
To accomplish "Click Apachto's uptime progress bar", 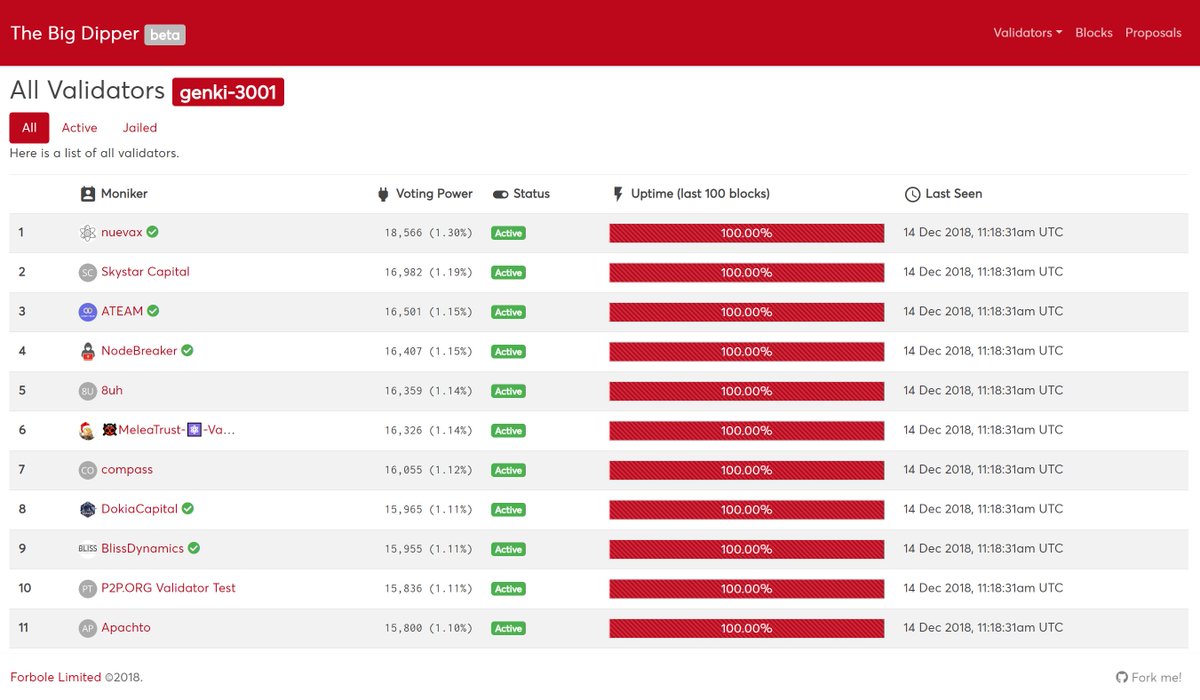I will (747, 629).
